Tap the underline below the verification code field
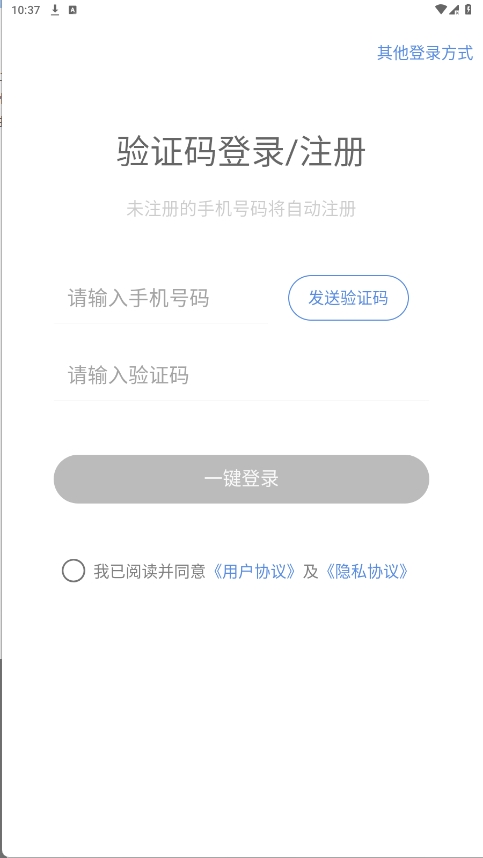 [241, 401]
